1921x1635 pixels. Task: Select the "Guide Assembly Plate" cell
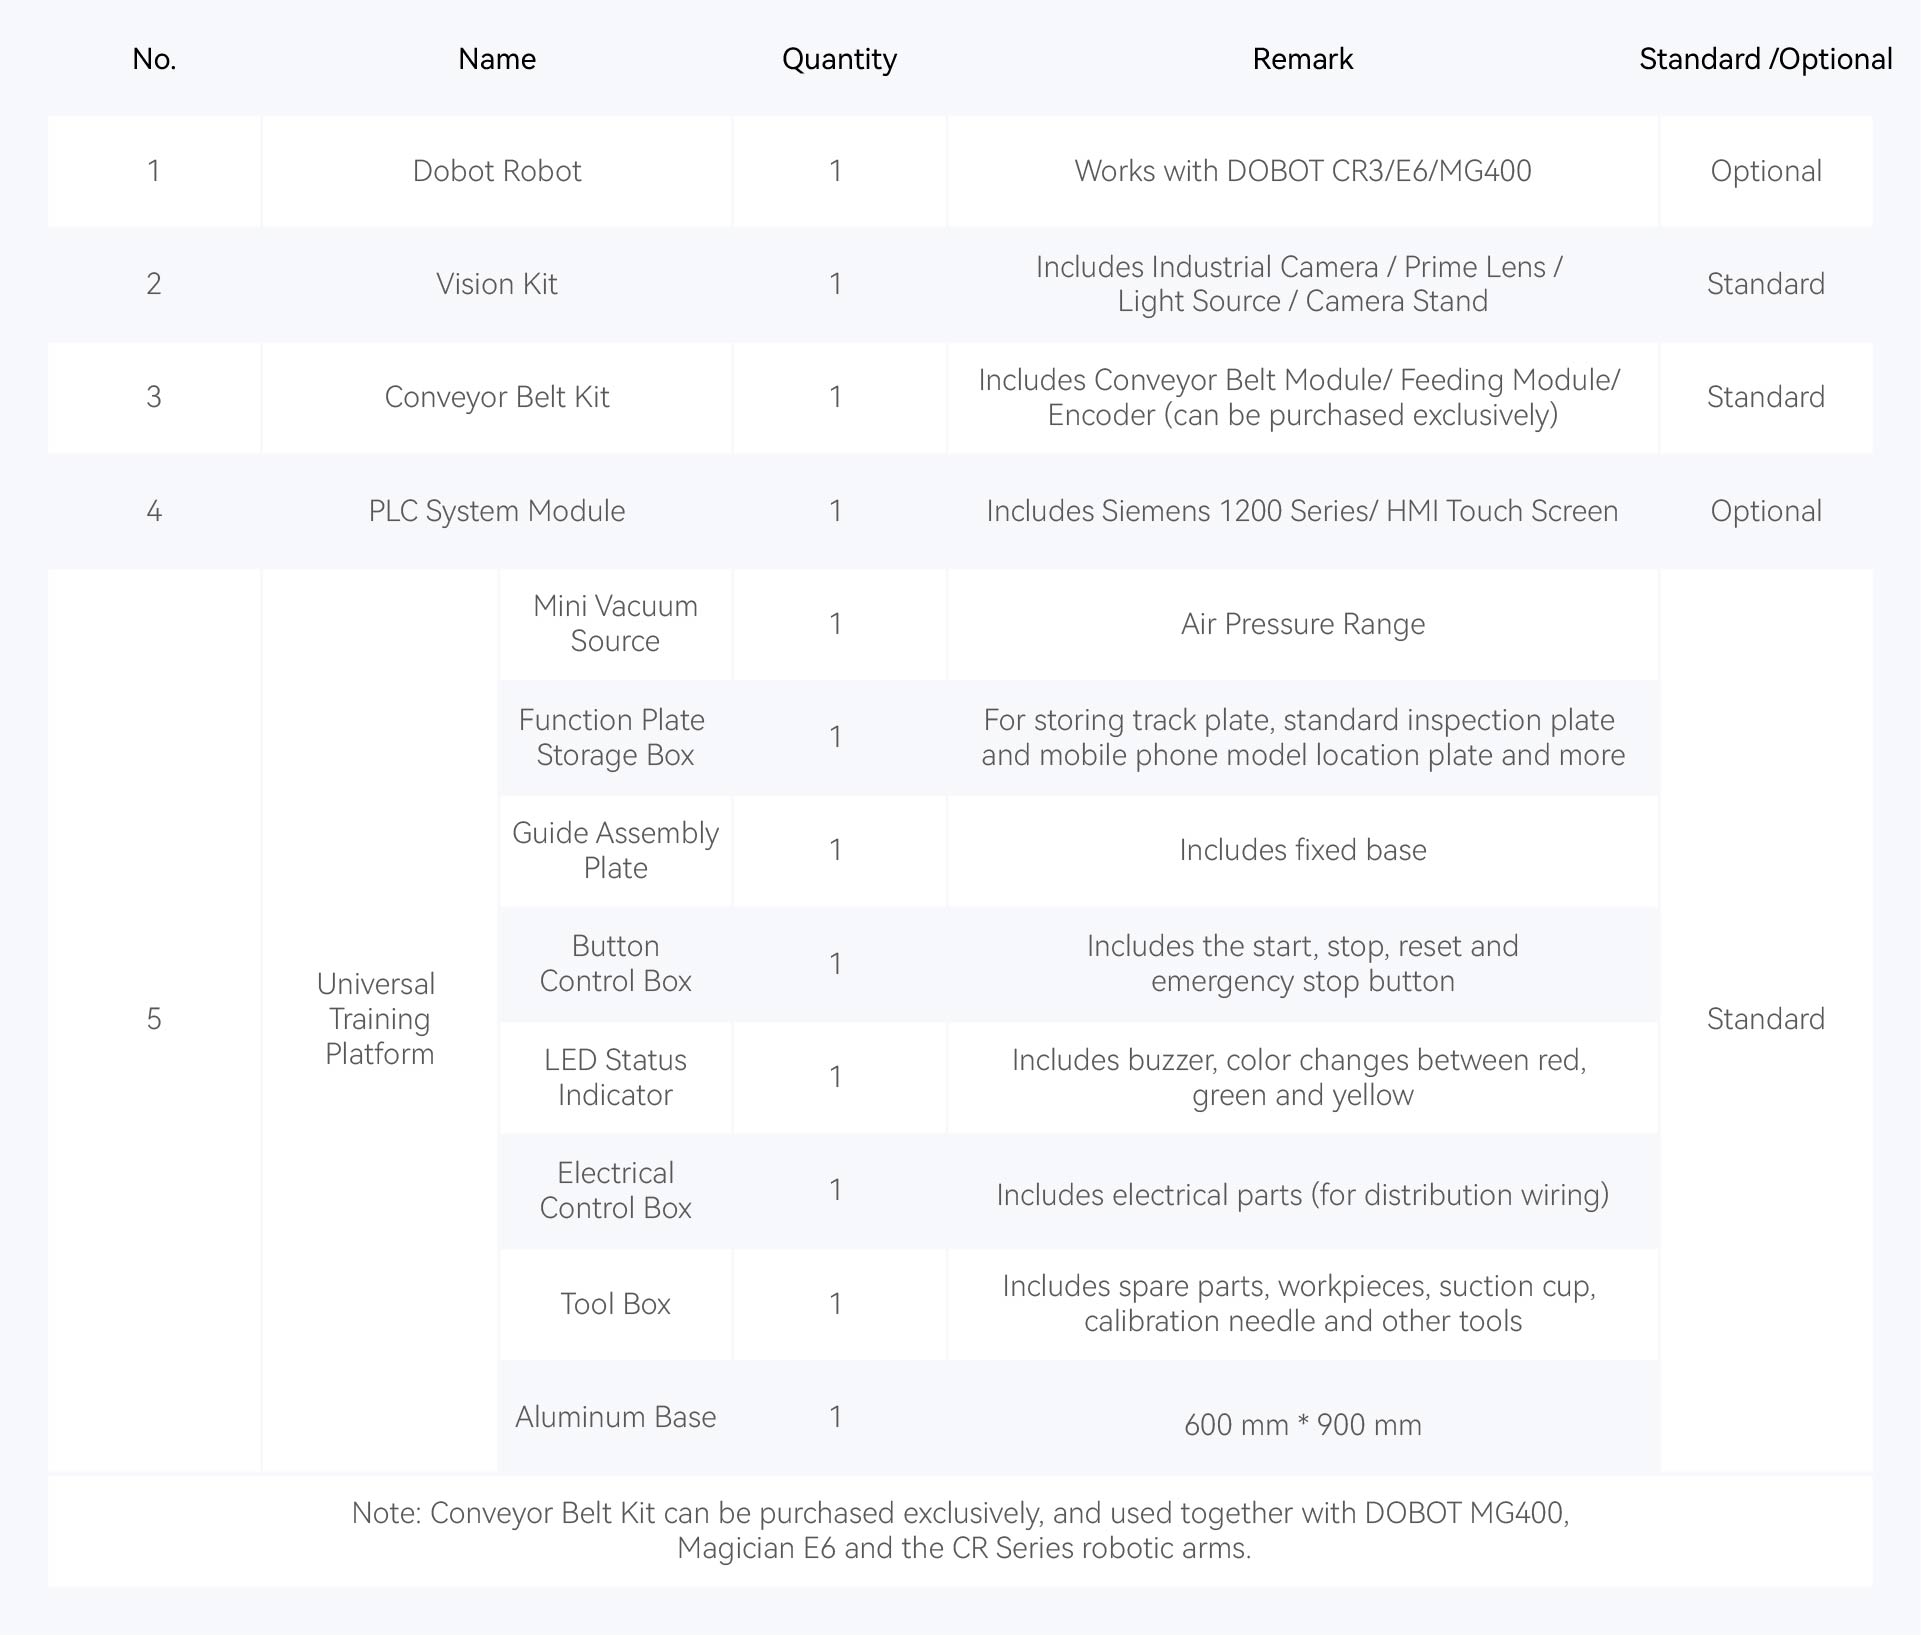pos(615,850)
